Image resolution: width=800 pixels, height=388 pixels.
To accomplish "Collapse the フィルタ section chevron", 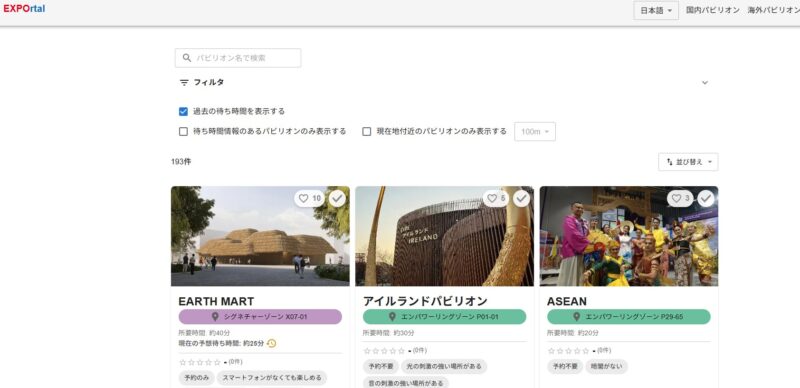I will 705,83.
